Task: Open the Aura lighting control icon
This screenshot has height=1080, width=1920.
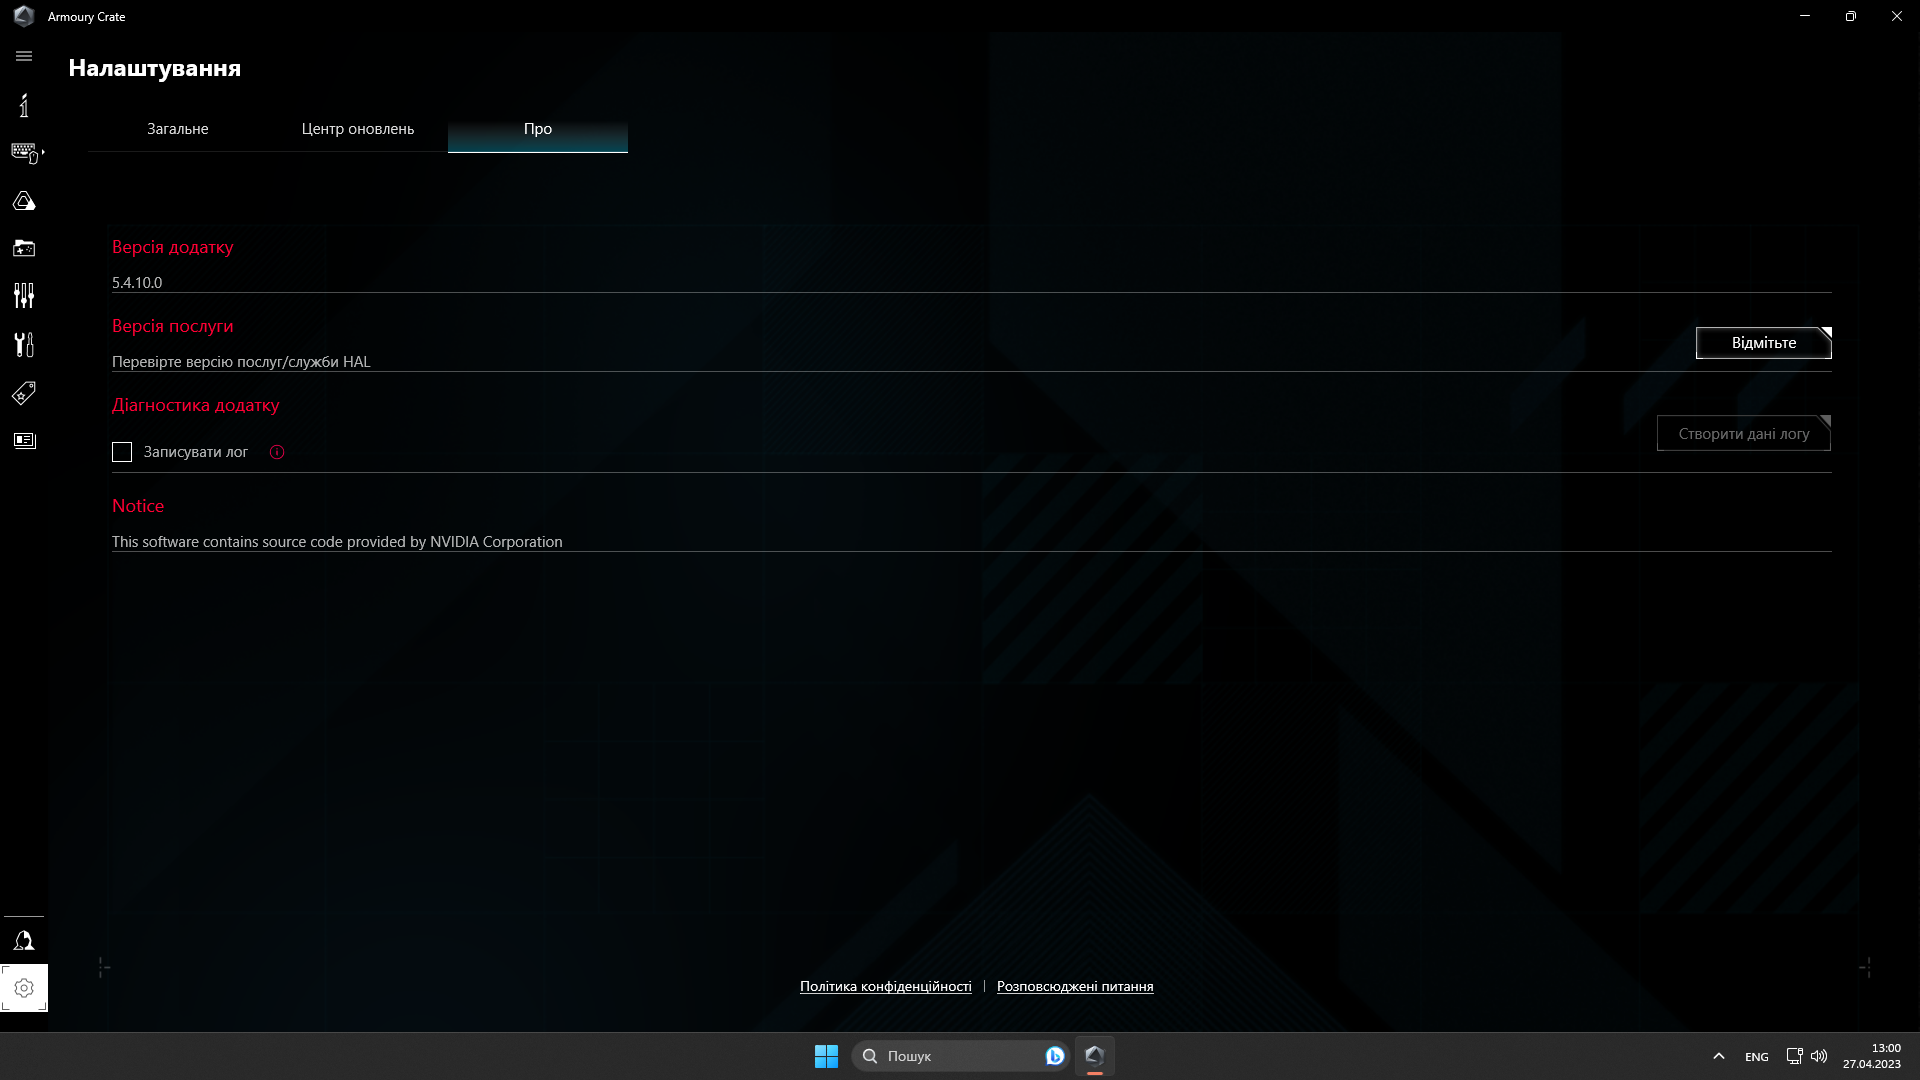Action: click(x=24, y=200)
